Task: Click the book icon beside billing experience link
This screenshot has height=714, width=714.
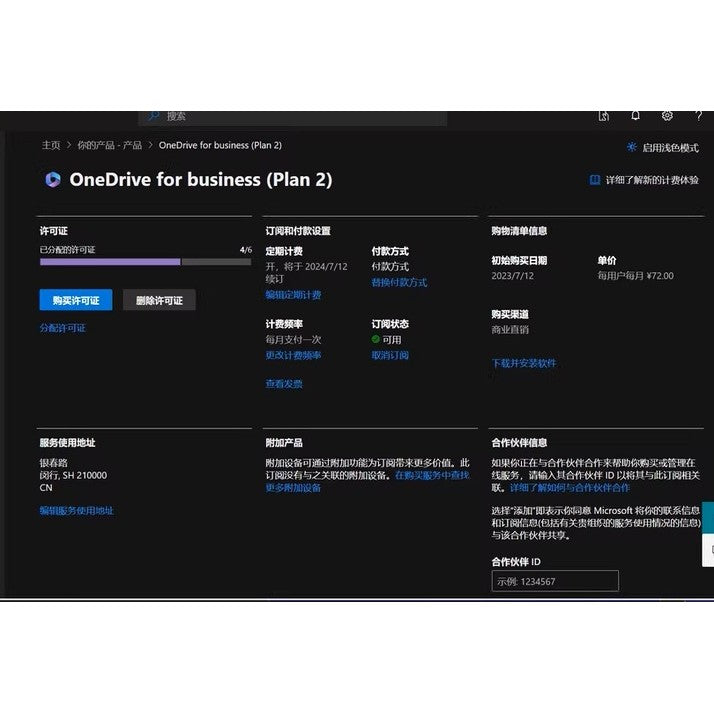Action: [595, 180]
